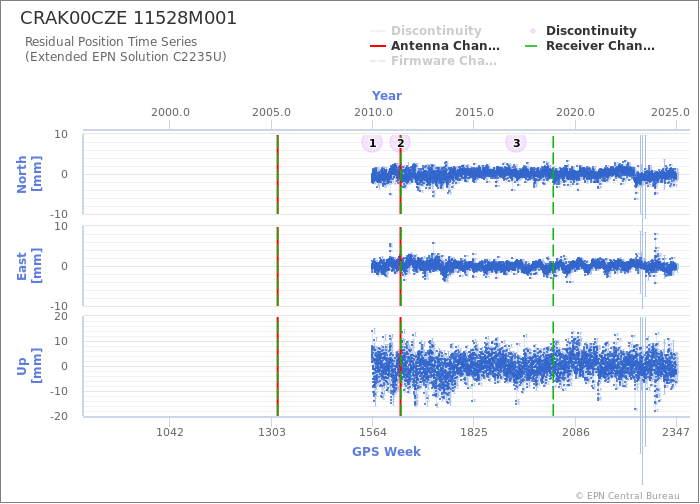Click GPS week 1825 tick label
The image size is (700, 504).
click(x=474, y=432)
